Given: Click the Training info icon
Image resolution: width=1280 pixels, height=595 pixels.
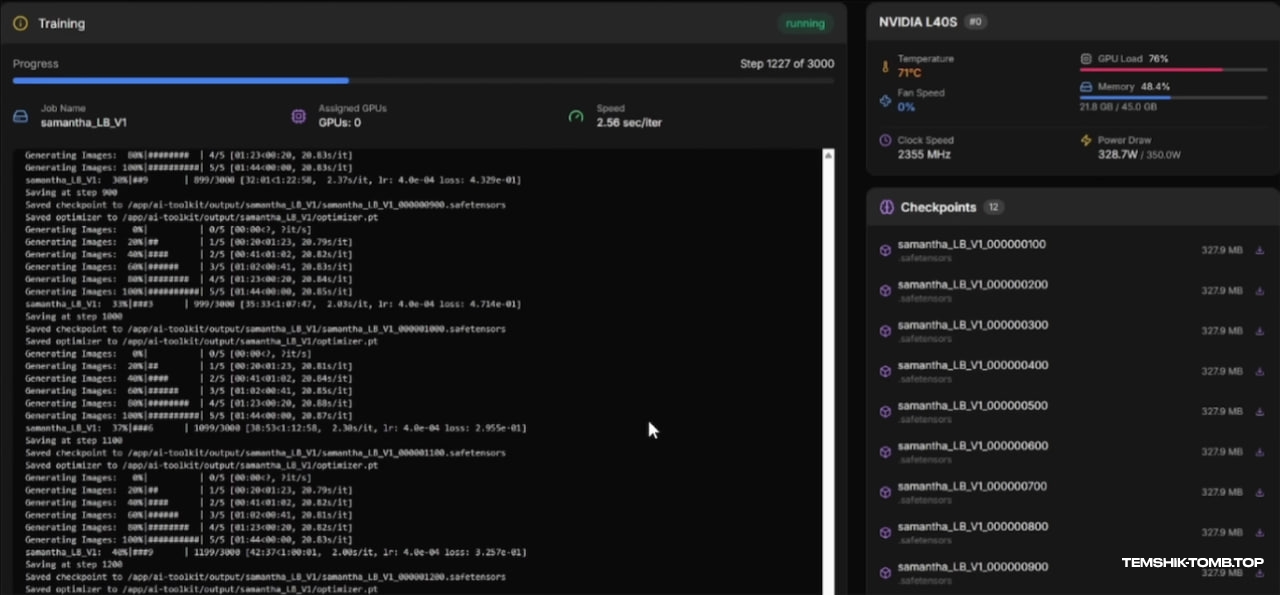Looking at the screenshot, I should 20,23.
